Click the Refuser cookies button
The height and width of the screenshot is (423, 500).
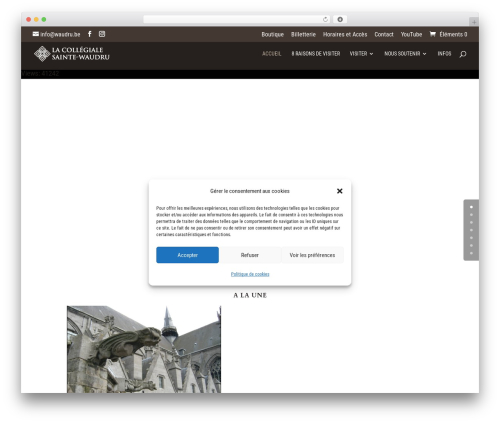(x=250, y=255)
